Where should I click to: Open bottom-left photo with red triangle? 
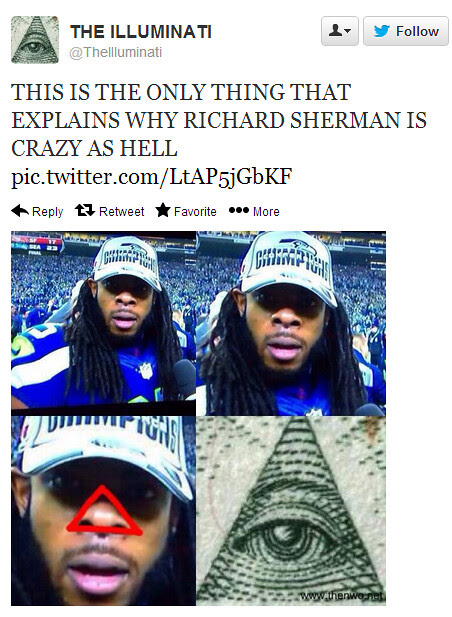click(x=103, y=510)
